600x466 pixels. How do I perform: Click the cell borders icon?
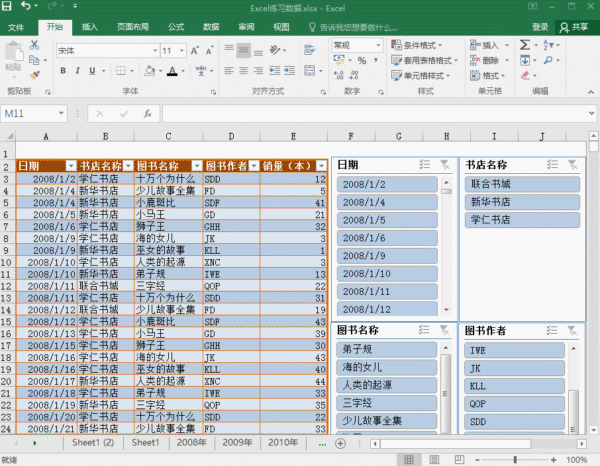(x=121, y=71)
